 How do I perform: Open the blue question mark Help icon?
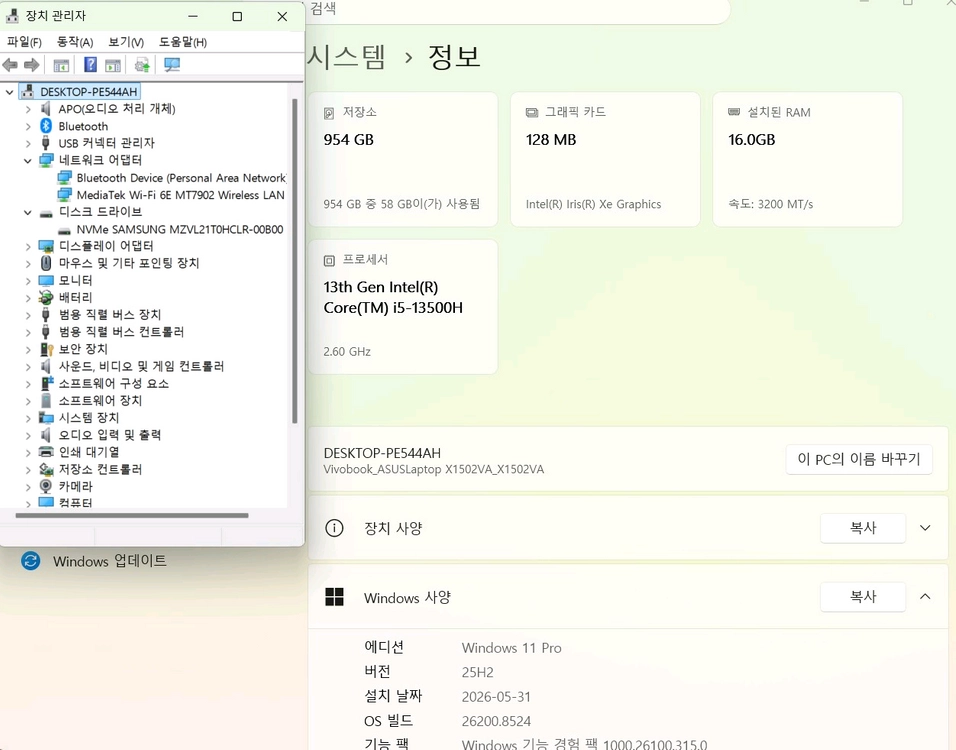(x=90, y=65)
